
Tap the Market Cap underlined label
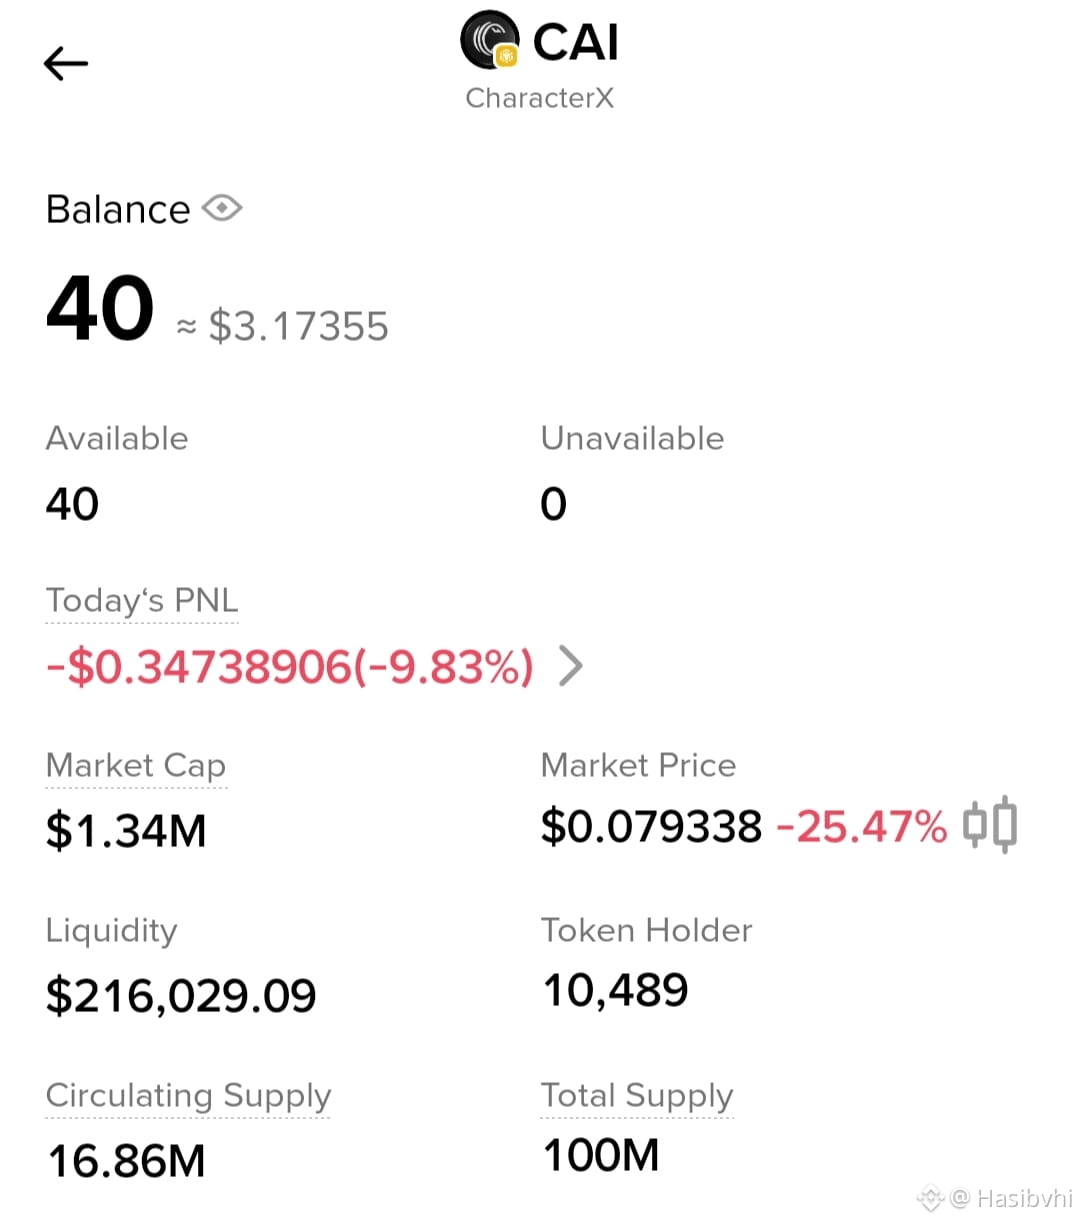point(136,765)
